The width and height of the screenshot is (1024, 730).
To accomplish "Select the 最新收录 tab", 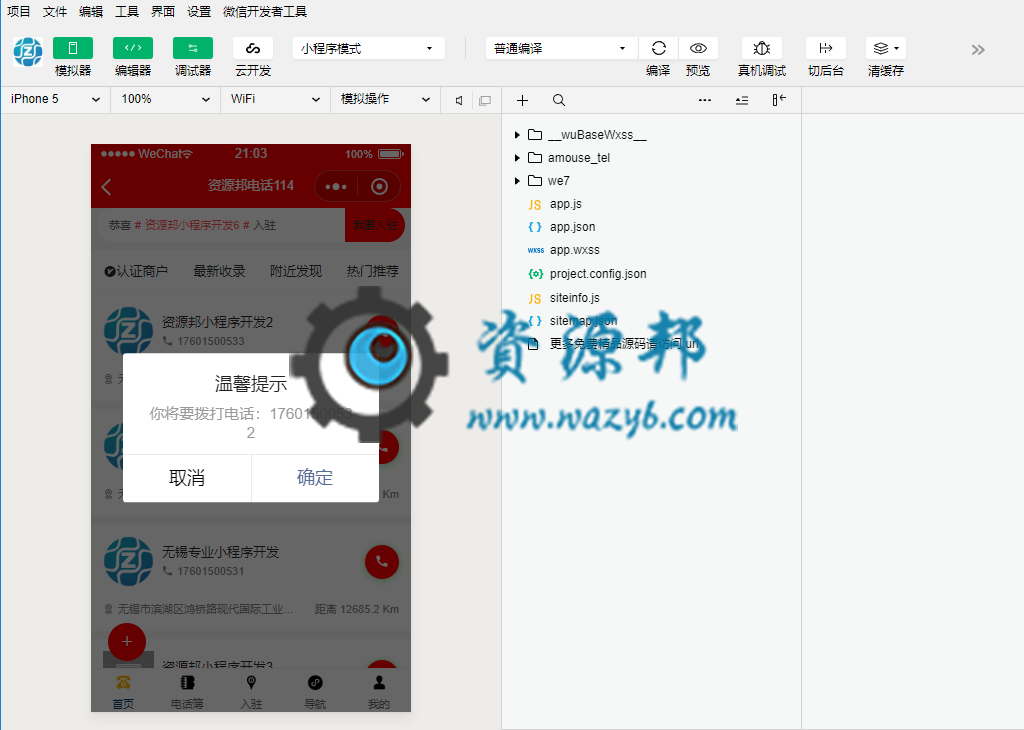I will [x=219, y=271].
